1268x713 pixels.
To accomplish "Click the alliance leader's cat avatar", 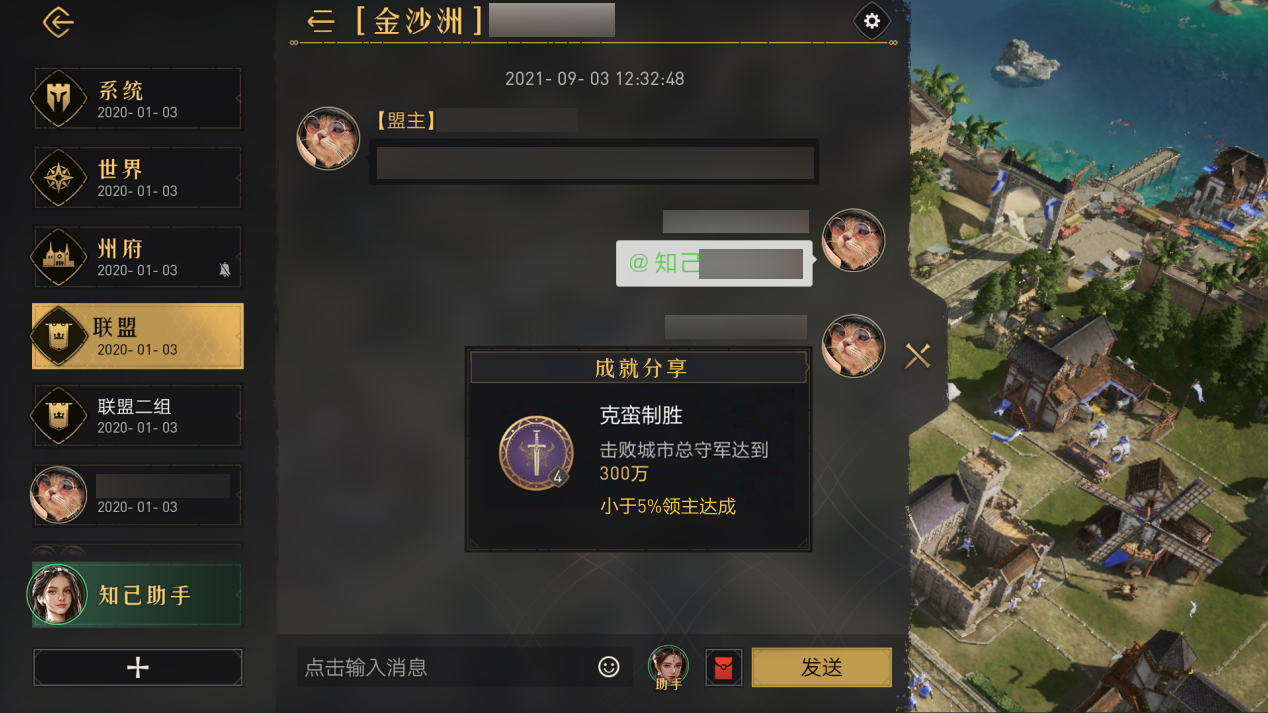I will 328,138.
